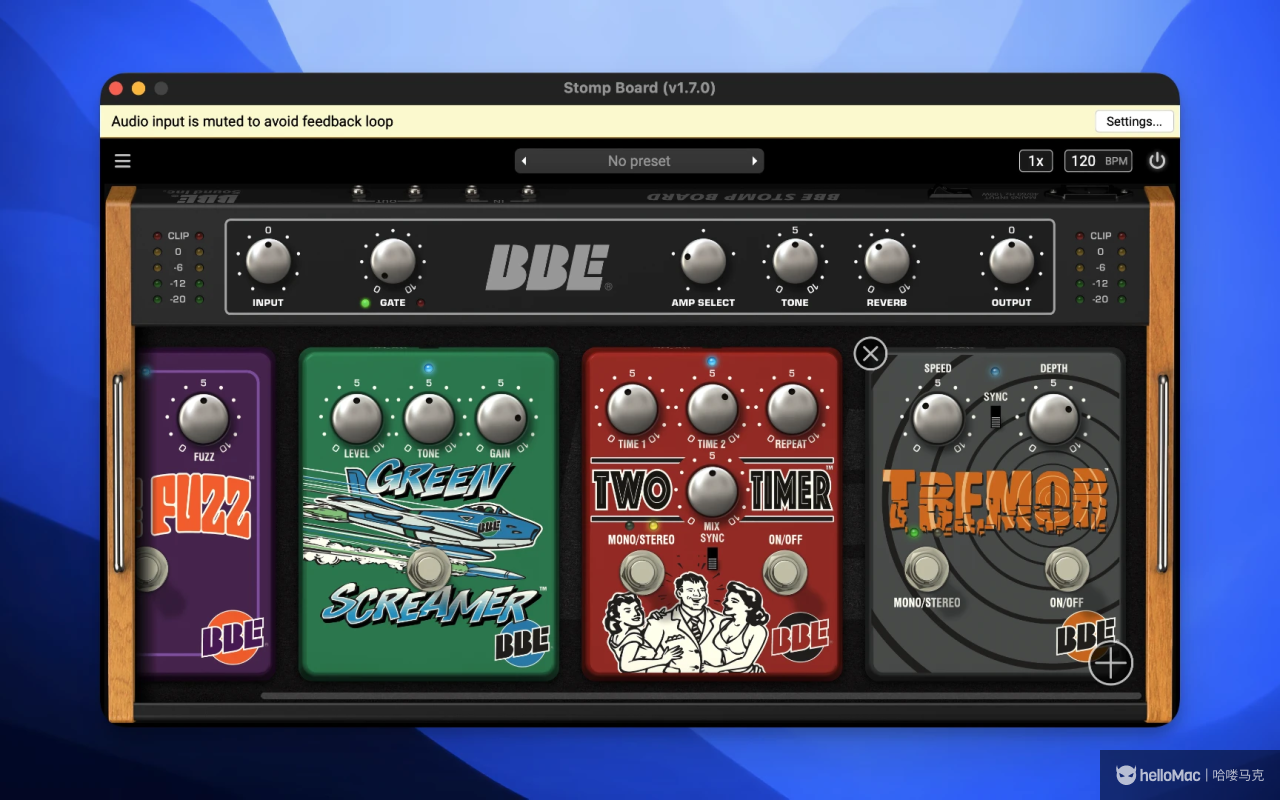Click the AMP SELECT knob
Viewport: 1280px width, 800px height.
[x=703, y=262]
